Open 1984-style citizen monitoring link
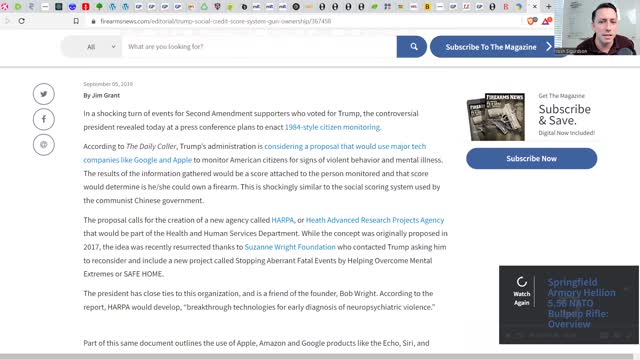 (x=333, y=127)
